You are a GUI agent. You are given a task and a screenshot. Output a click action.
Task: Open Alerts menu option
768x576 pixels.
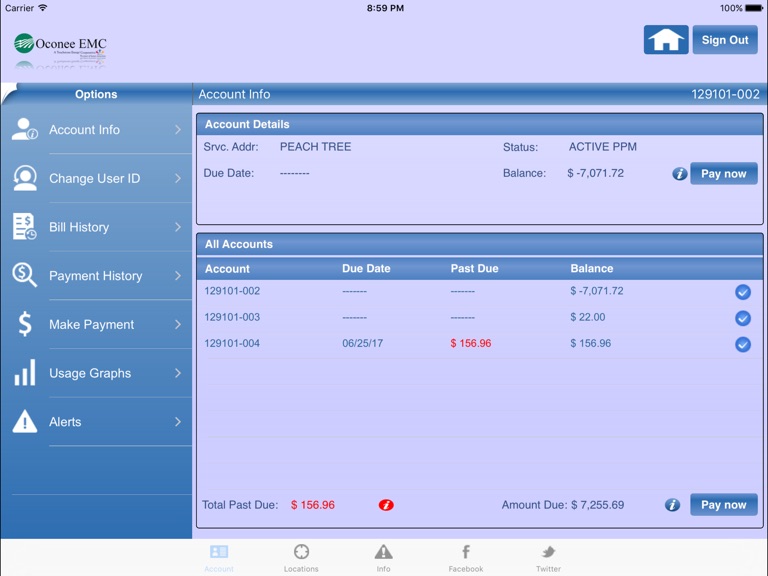point(96,421)
